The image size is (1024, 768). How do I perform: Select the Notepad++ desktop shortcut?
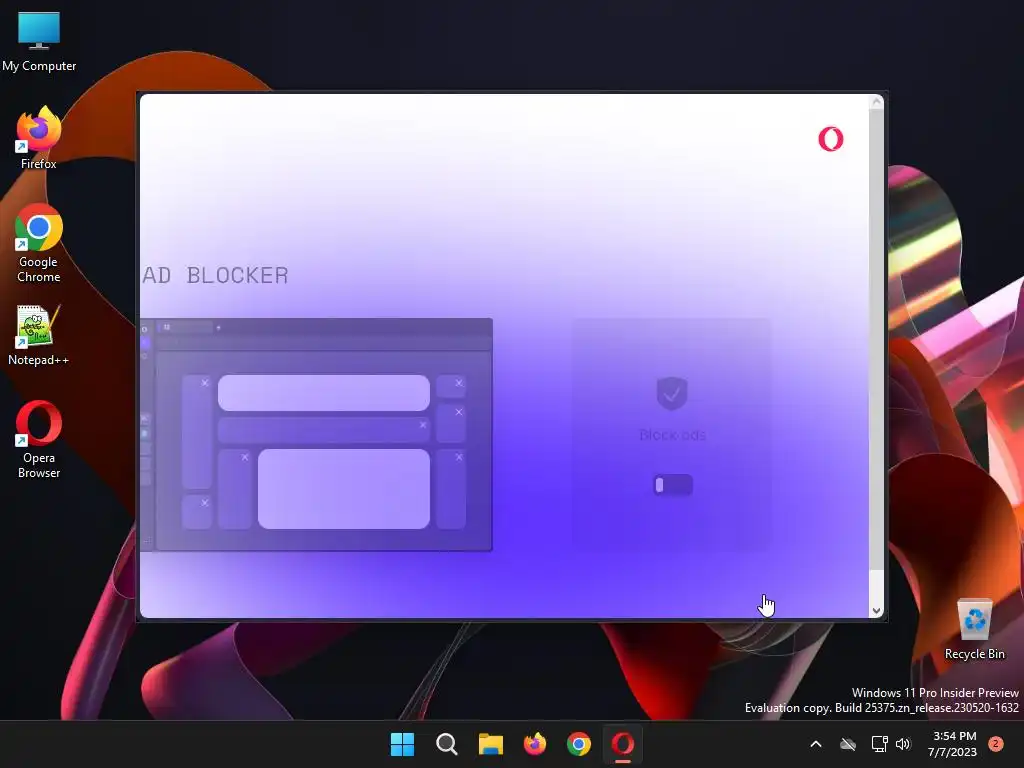pos(38,335)
